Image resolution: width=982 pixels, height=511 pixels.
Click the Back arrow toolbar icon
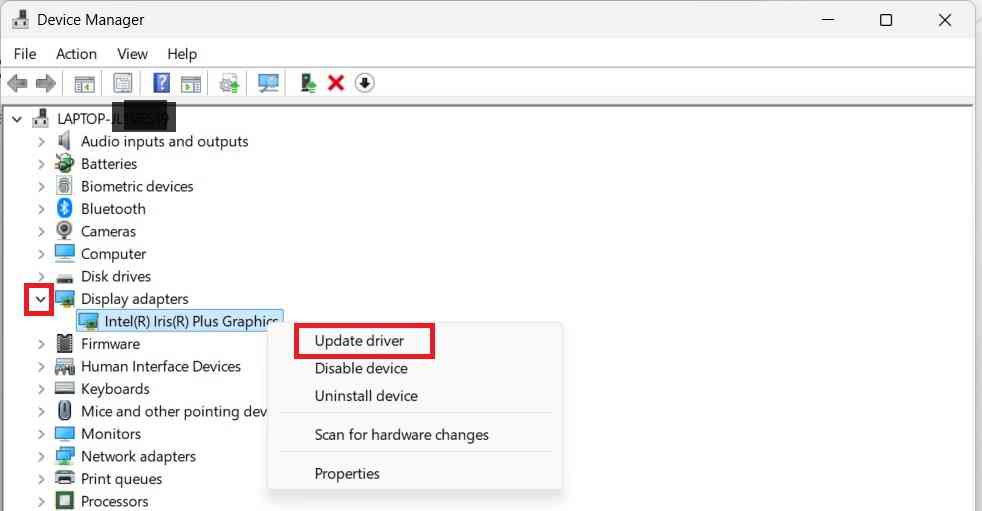click(x=17, y=83)
